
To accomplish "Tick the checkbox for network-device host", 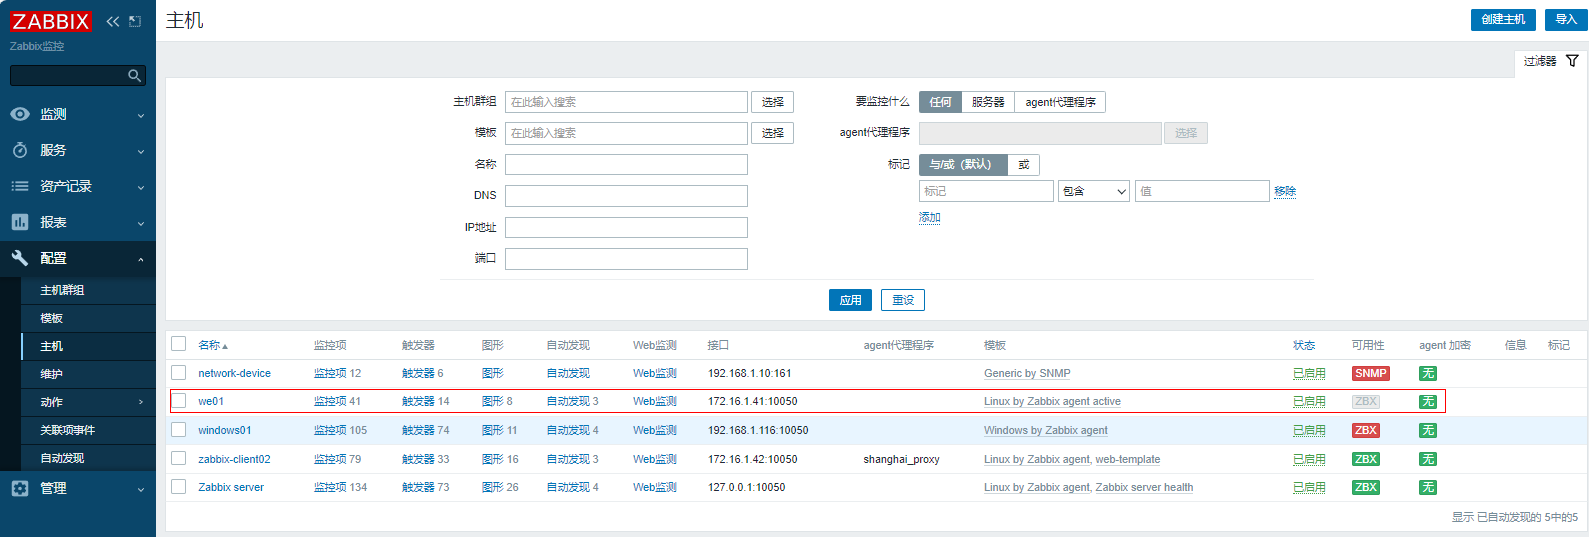I will tap(179, 373).
